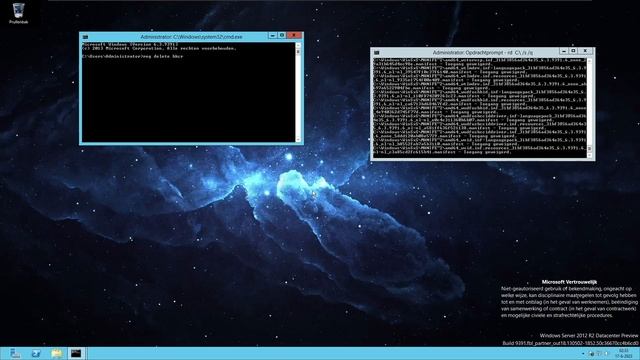Show hidden tray icons with the arrow

click(583, 353)
